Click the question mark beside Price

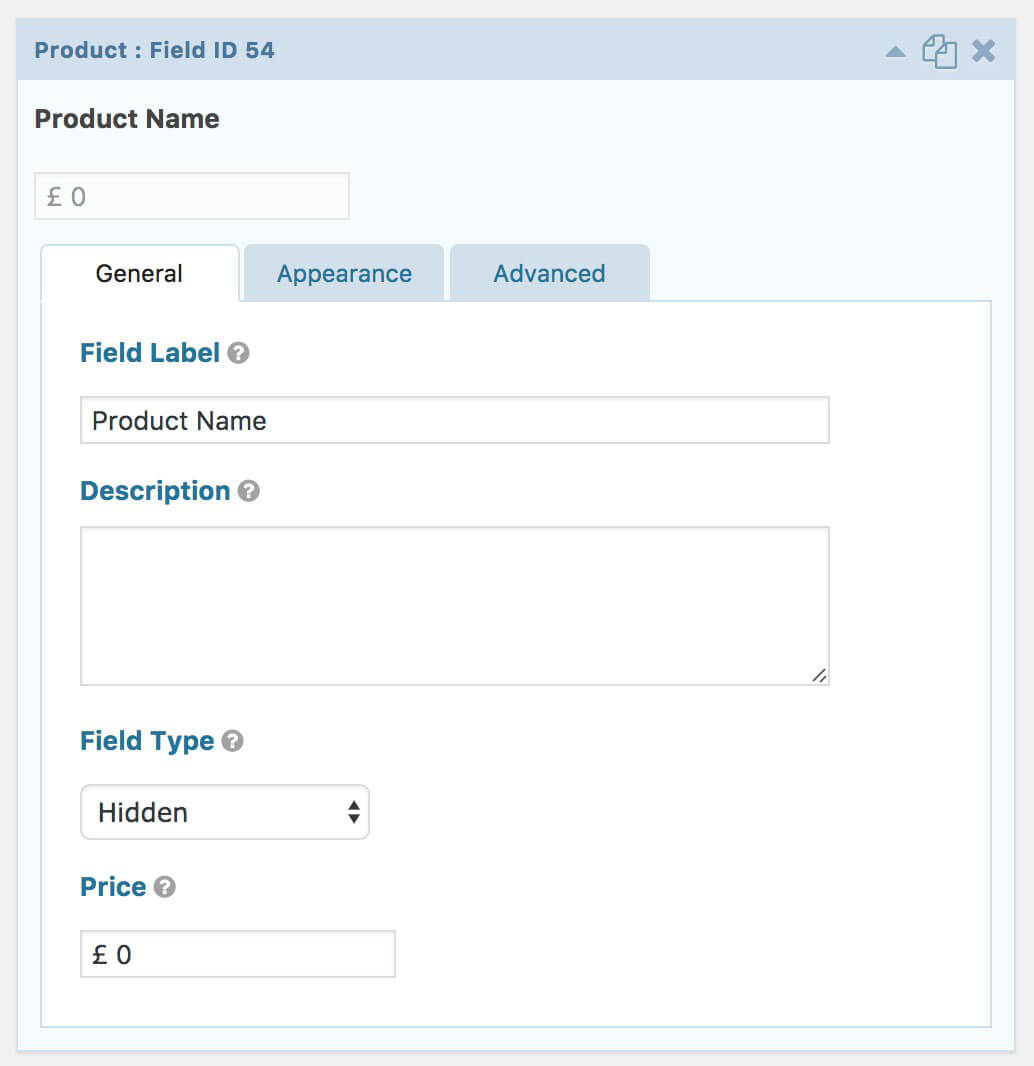pyautogui.click(x=165, y=887)
